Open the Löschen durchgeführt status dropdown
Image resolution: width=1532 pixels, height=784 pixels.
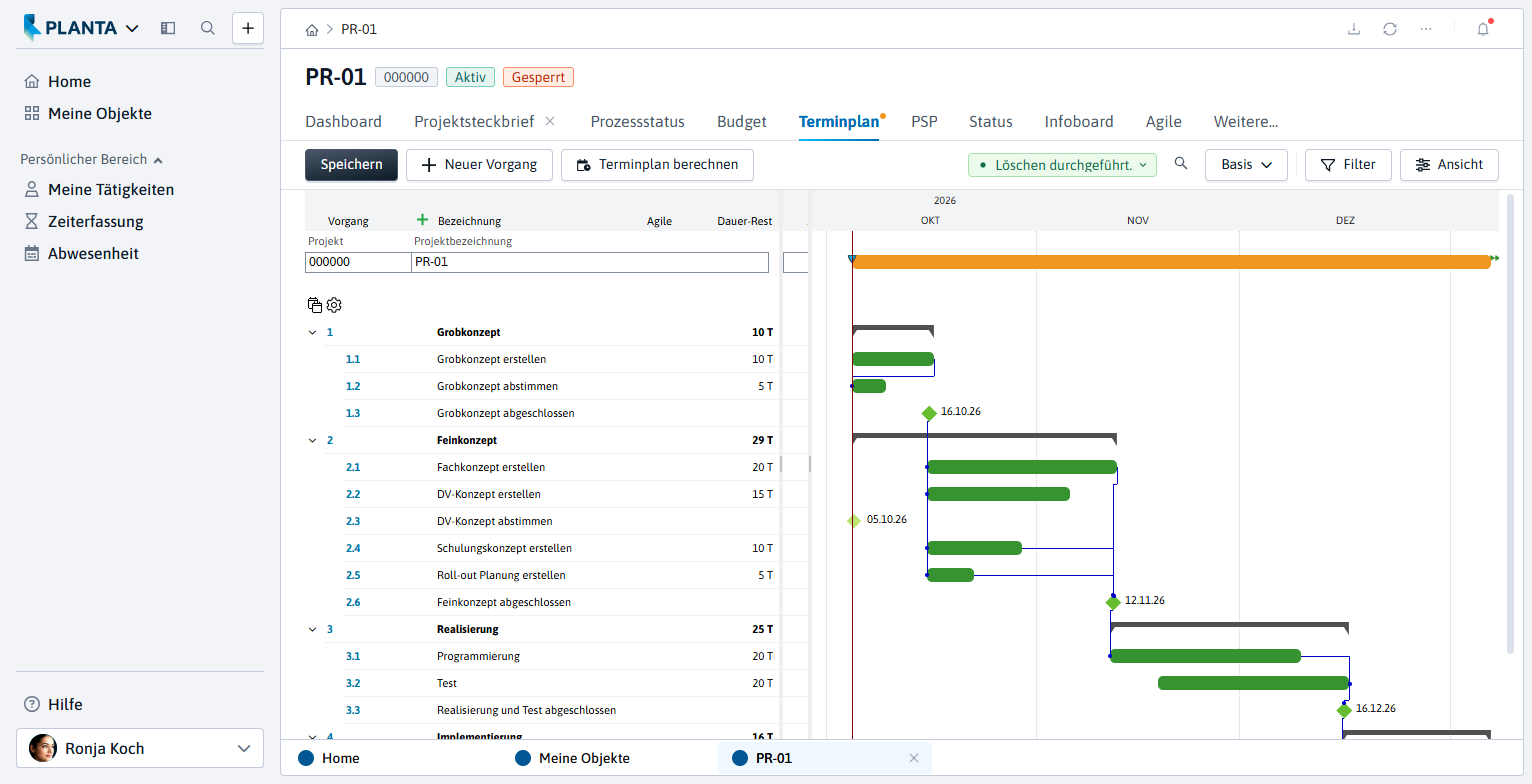click(1062, 165)
